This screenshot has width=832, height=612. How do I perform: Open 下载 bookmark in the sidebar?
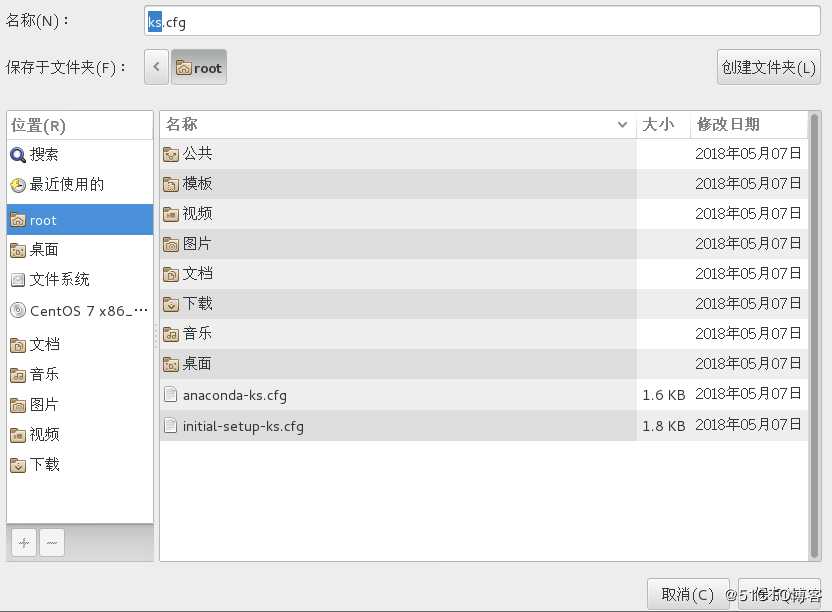coord(80,464)
